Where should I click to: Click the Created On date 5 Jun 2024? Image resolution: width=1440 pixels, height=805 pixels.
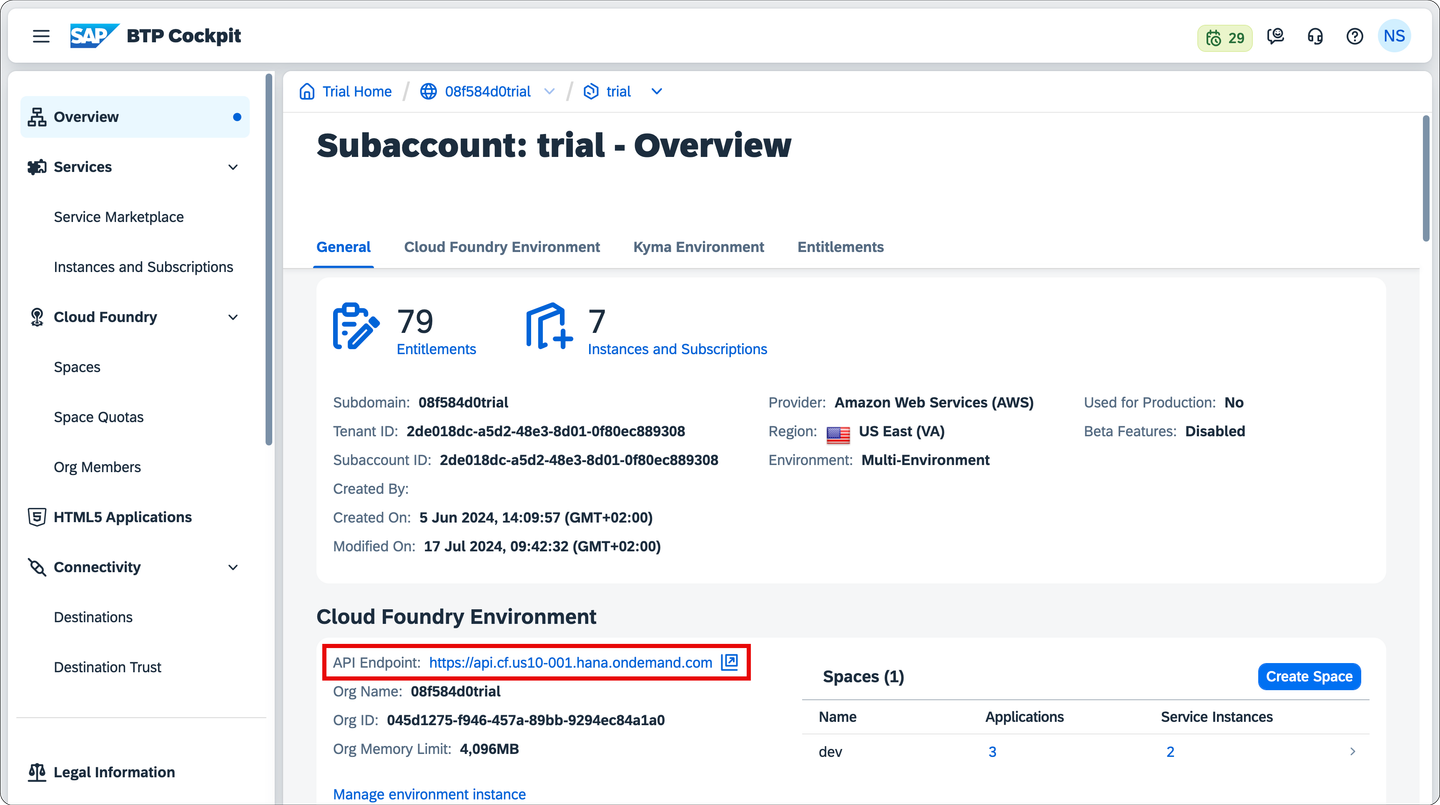(x=536, y=517)
